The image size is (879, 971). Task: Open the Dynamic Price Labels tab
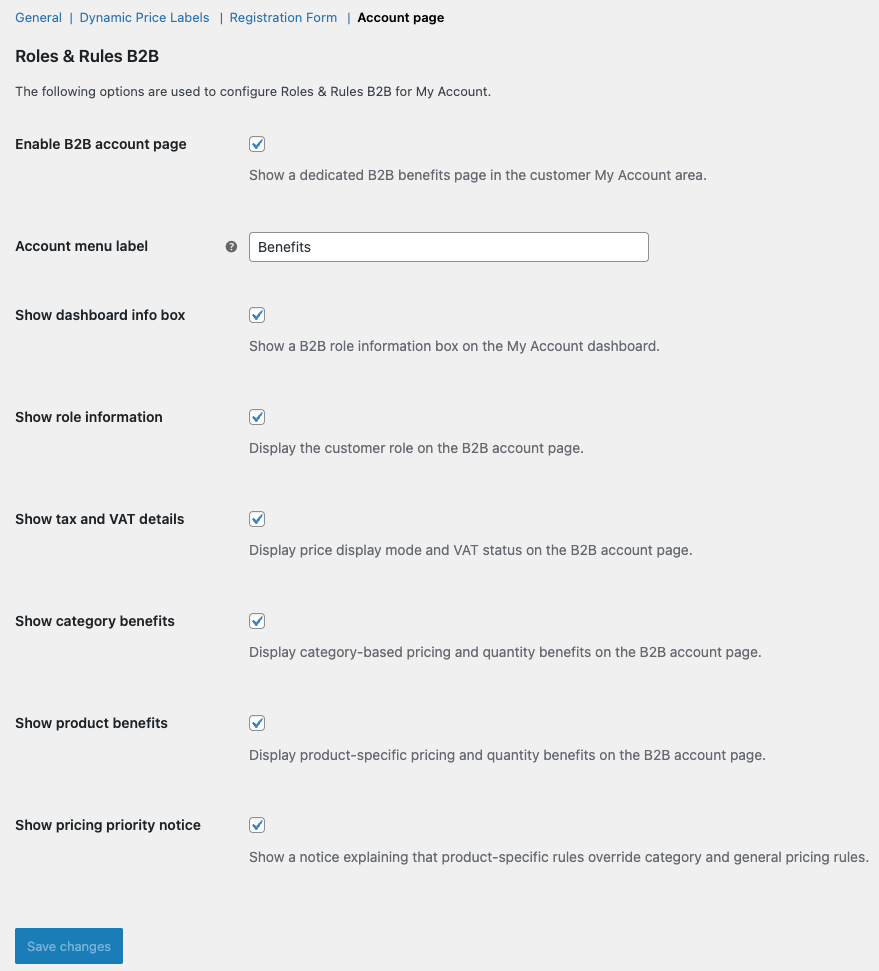(x=144, y=17)
